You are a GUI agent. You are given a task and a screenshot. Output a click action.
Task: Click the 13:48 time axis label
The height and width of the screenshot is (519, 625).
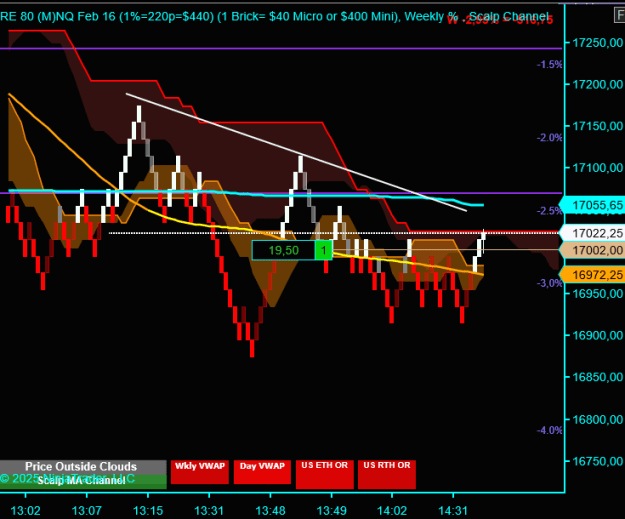pyautogui.click(x=271, y=511)
